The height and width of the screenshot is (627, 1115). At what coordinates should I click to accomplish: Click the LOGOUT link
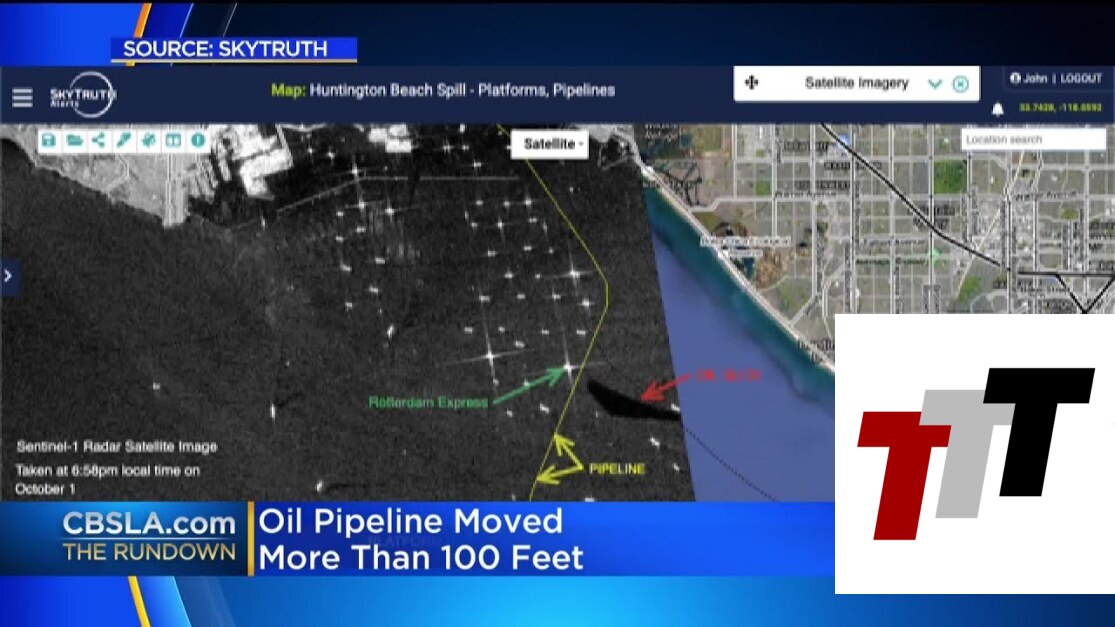[1080, 78]
